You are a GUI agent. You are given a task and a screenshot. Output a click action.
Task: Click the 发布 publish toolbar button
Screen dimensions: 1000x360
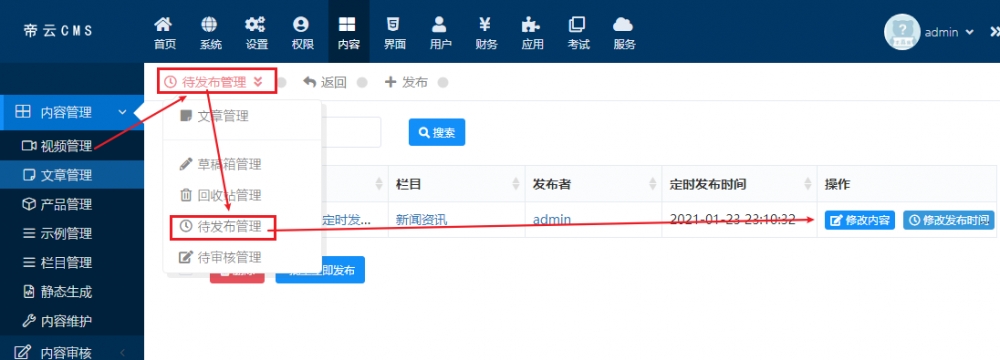[x=406, y=82]
